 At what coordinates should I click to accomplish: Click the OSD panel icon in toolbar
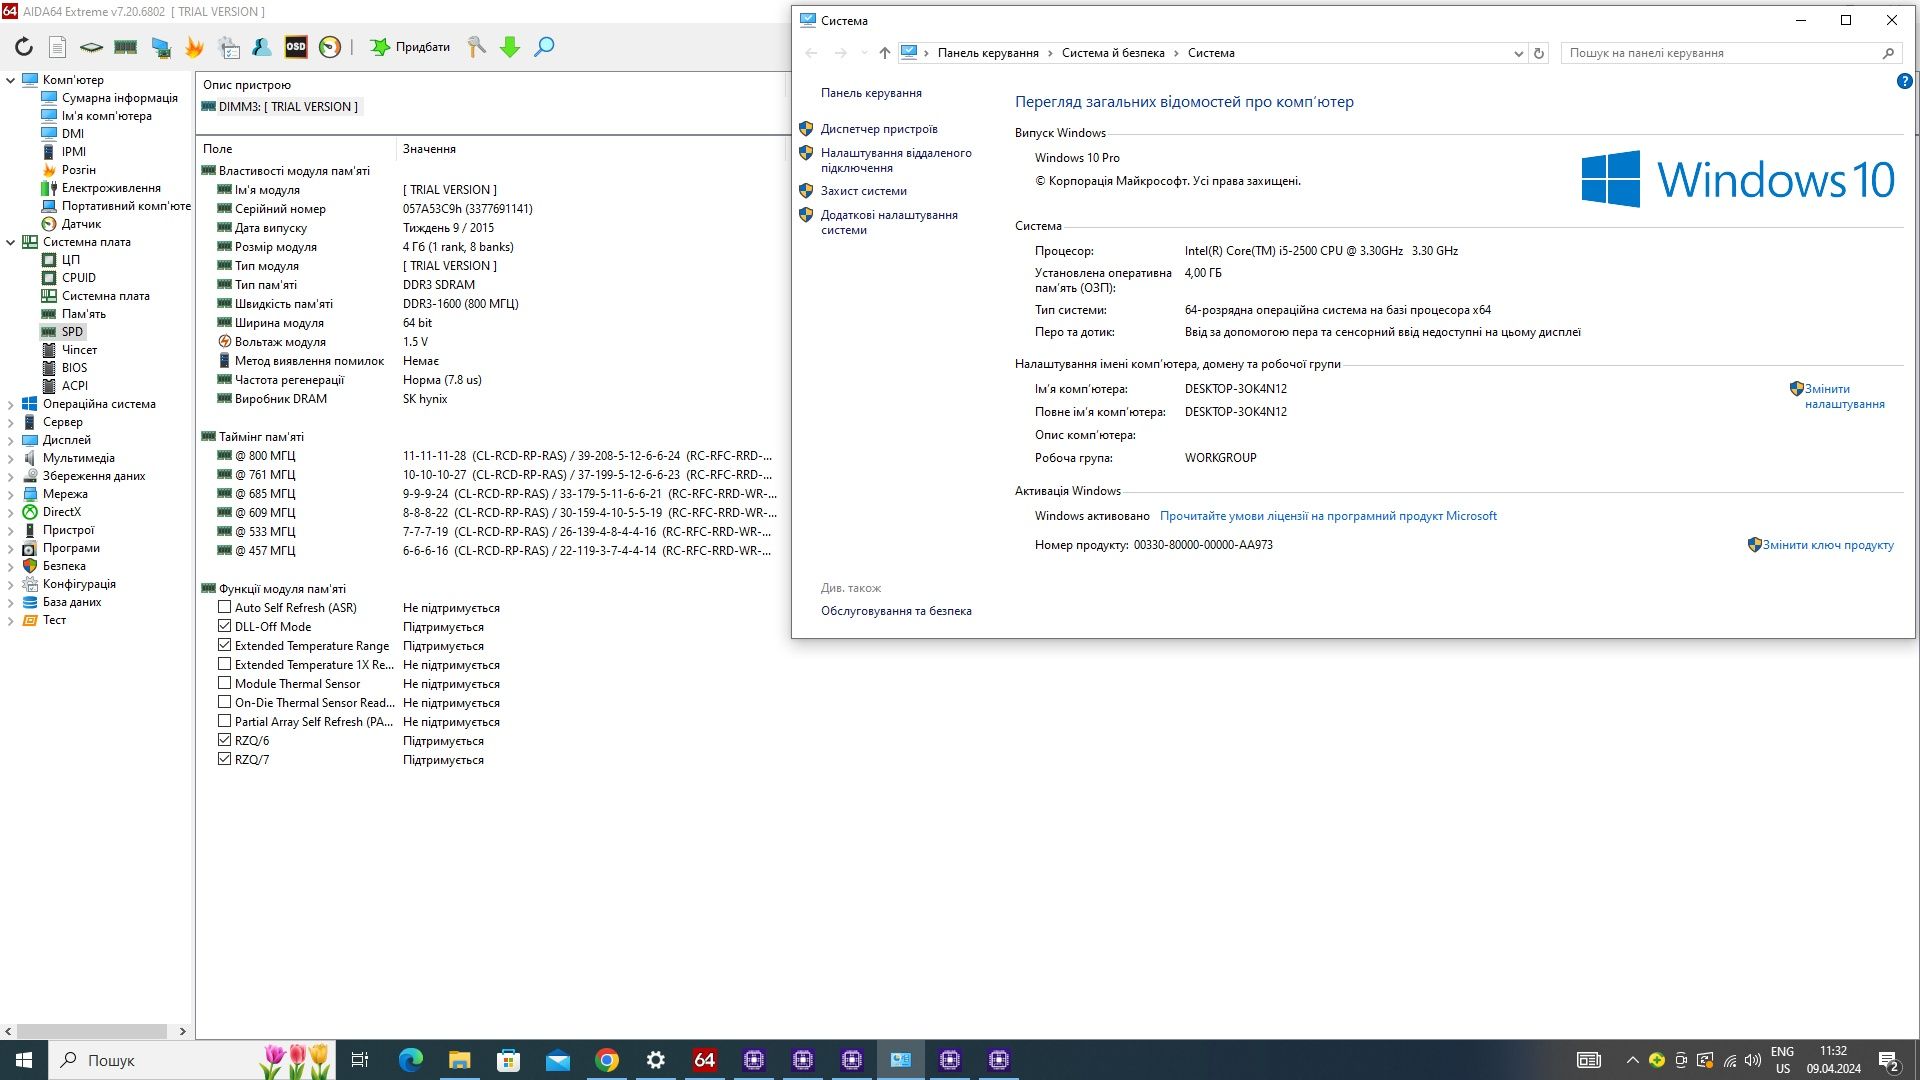[x=297, y=46]
